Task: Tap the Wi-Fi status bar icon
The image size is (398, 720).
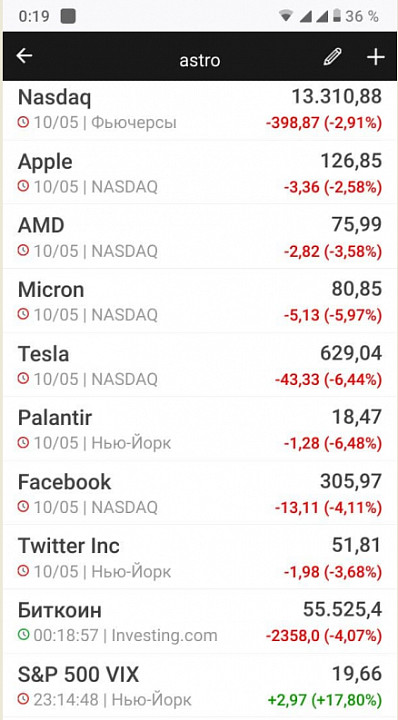Action: (286, 16)
